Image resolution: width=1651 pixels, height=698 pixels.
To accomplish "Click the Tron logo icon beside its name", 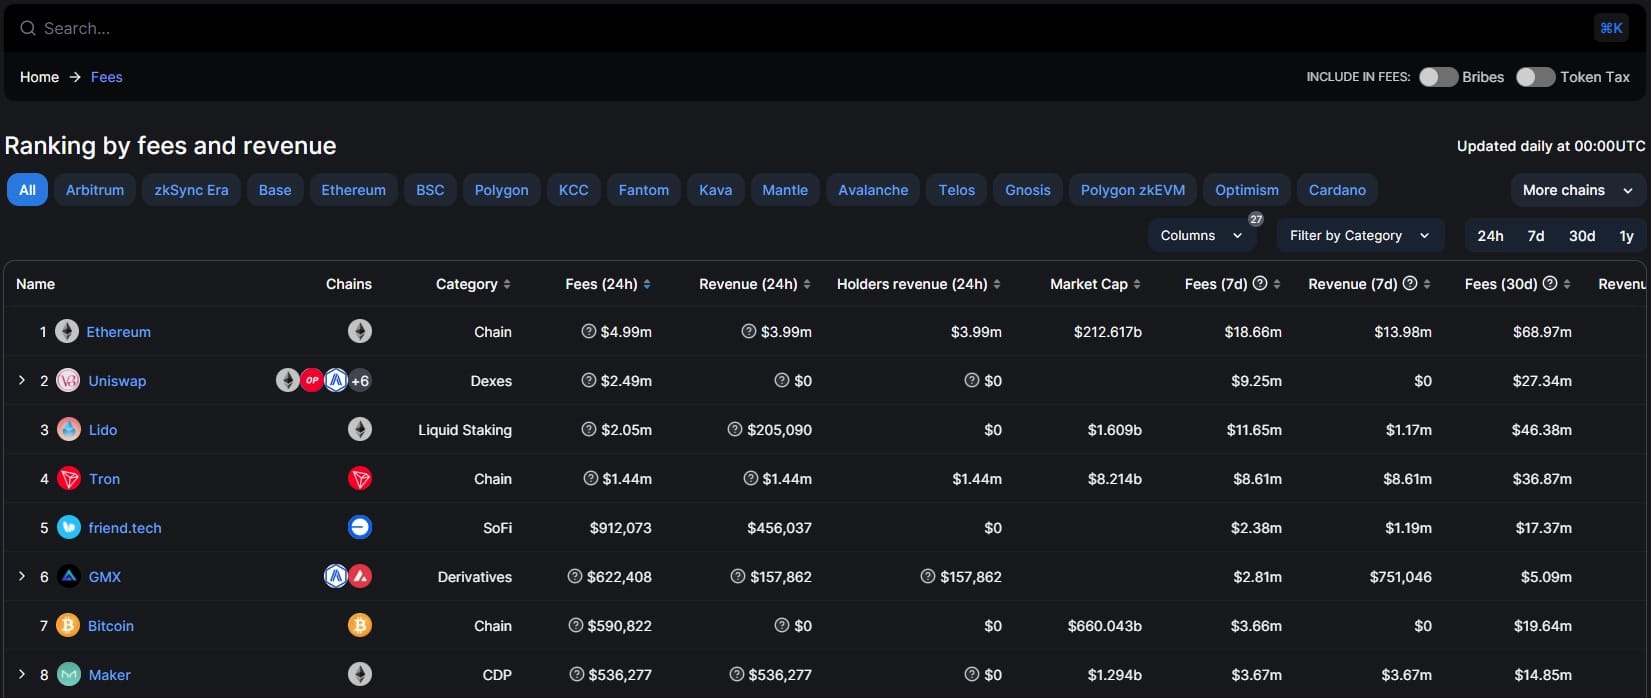I will [x=68, y=478].
